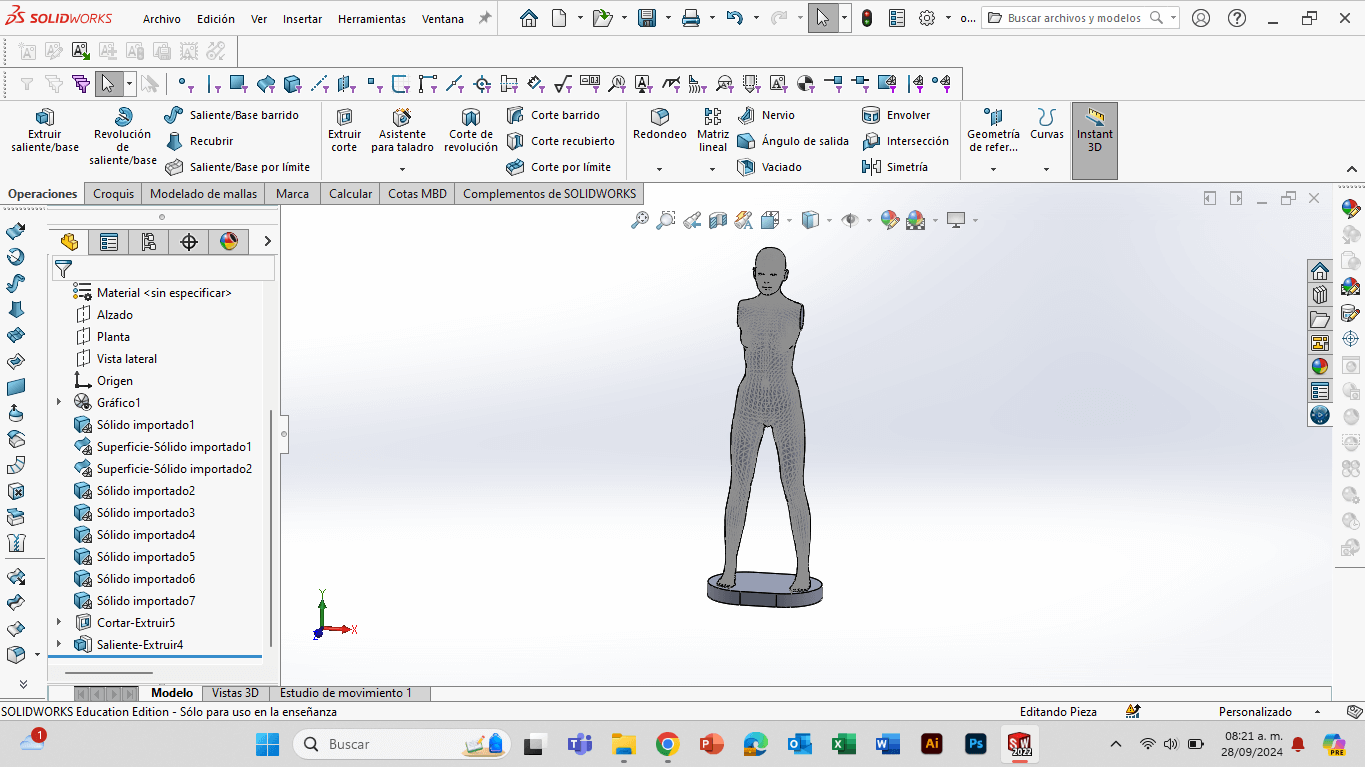
Task: Open FeatureManager design tree tab
Action: [69, 241]
